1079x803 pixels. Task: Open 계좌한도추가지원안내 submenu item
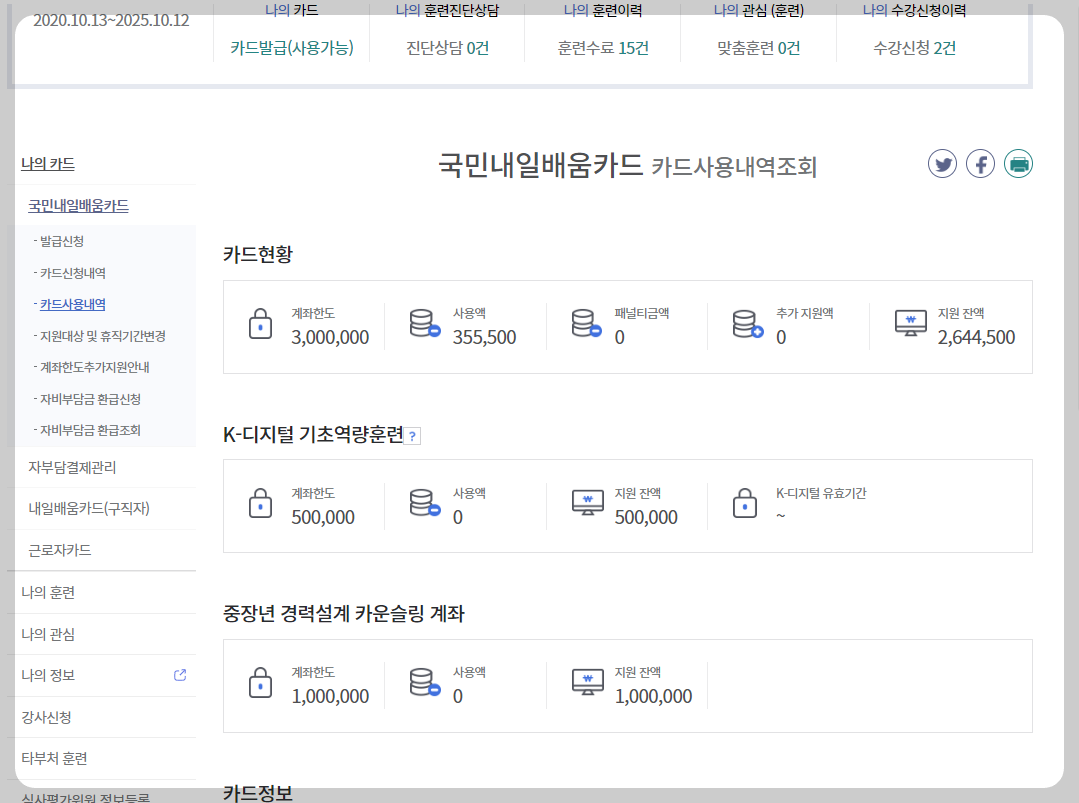tap(94, 367)
